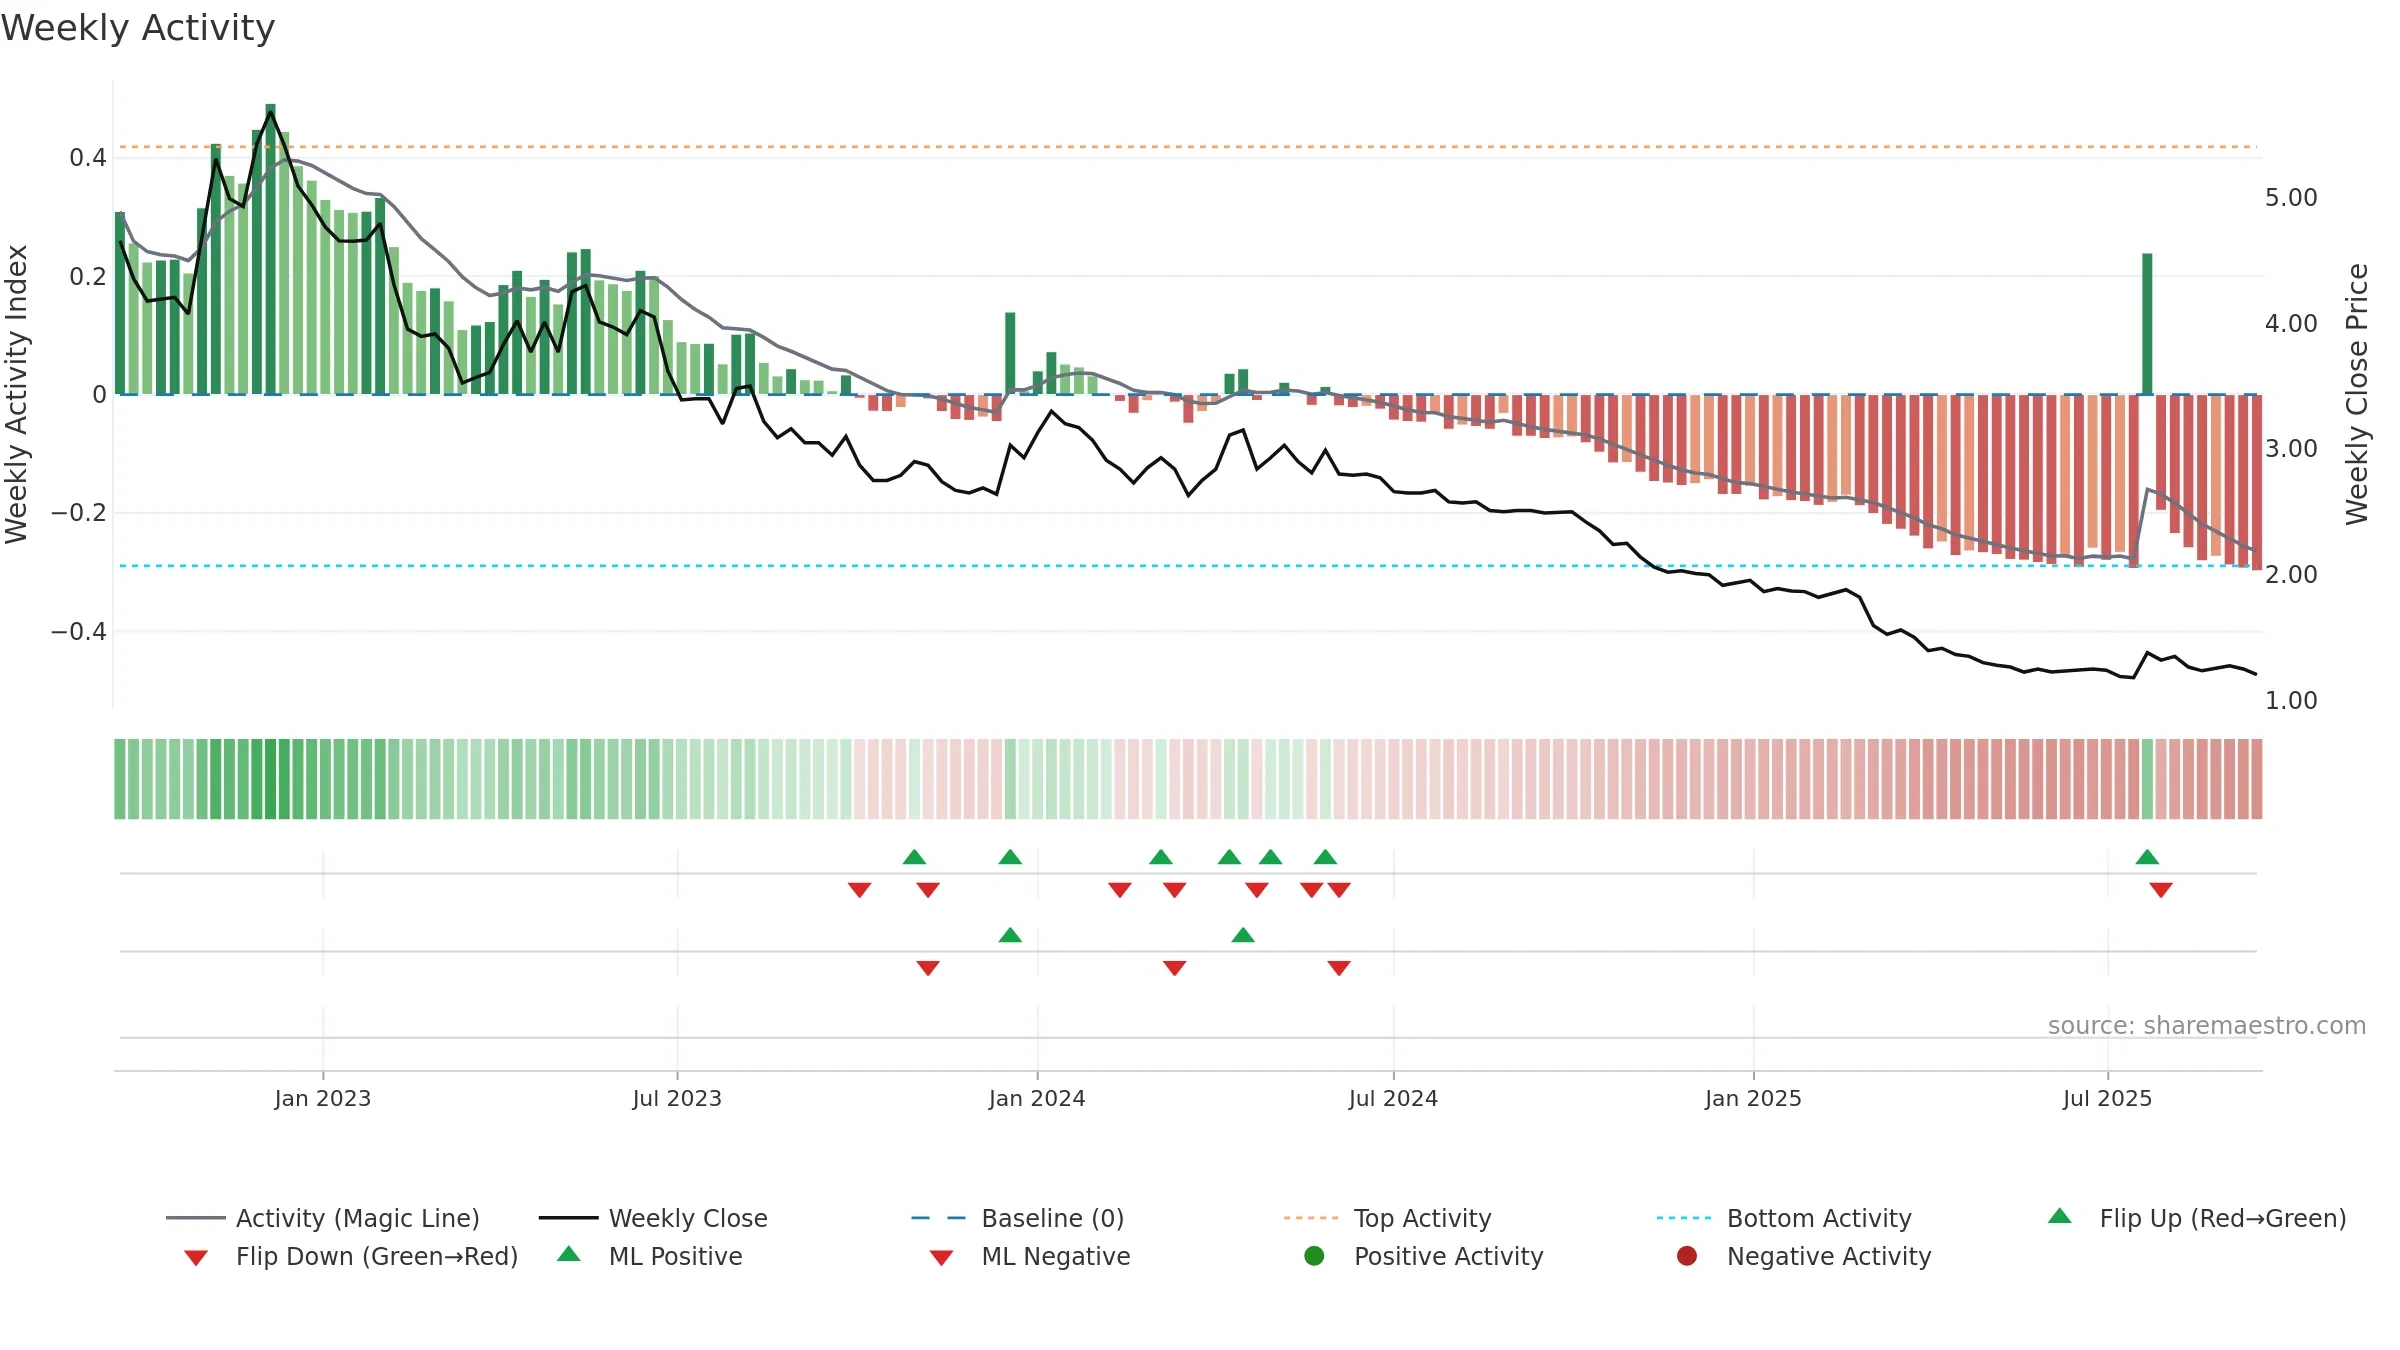Click the Jul 2024 x-axis label
This screenshot has width=2400, height=1350.
coord(1393,1098)
